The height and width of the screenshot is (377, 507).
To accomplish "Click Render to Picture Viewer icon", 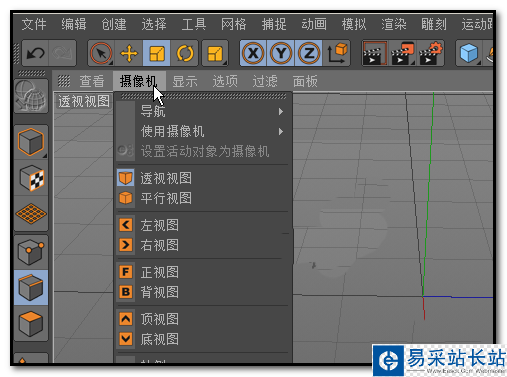I will [402, 53].
